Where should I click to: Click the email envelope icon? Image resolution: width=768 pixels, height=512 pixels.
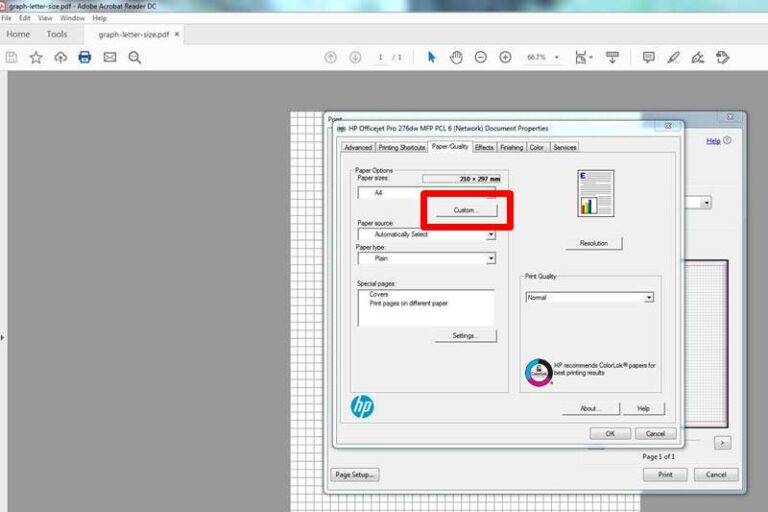[x=110, y=58]
